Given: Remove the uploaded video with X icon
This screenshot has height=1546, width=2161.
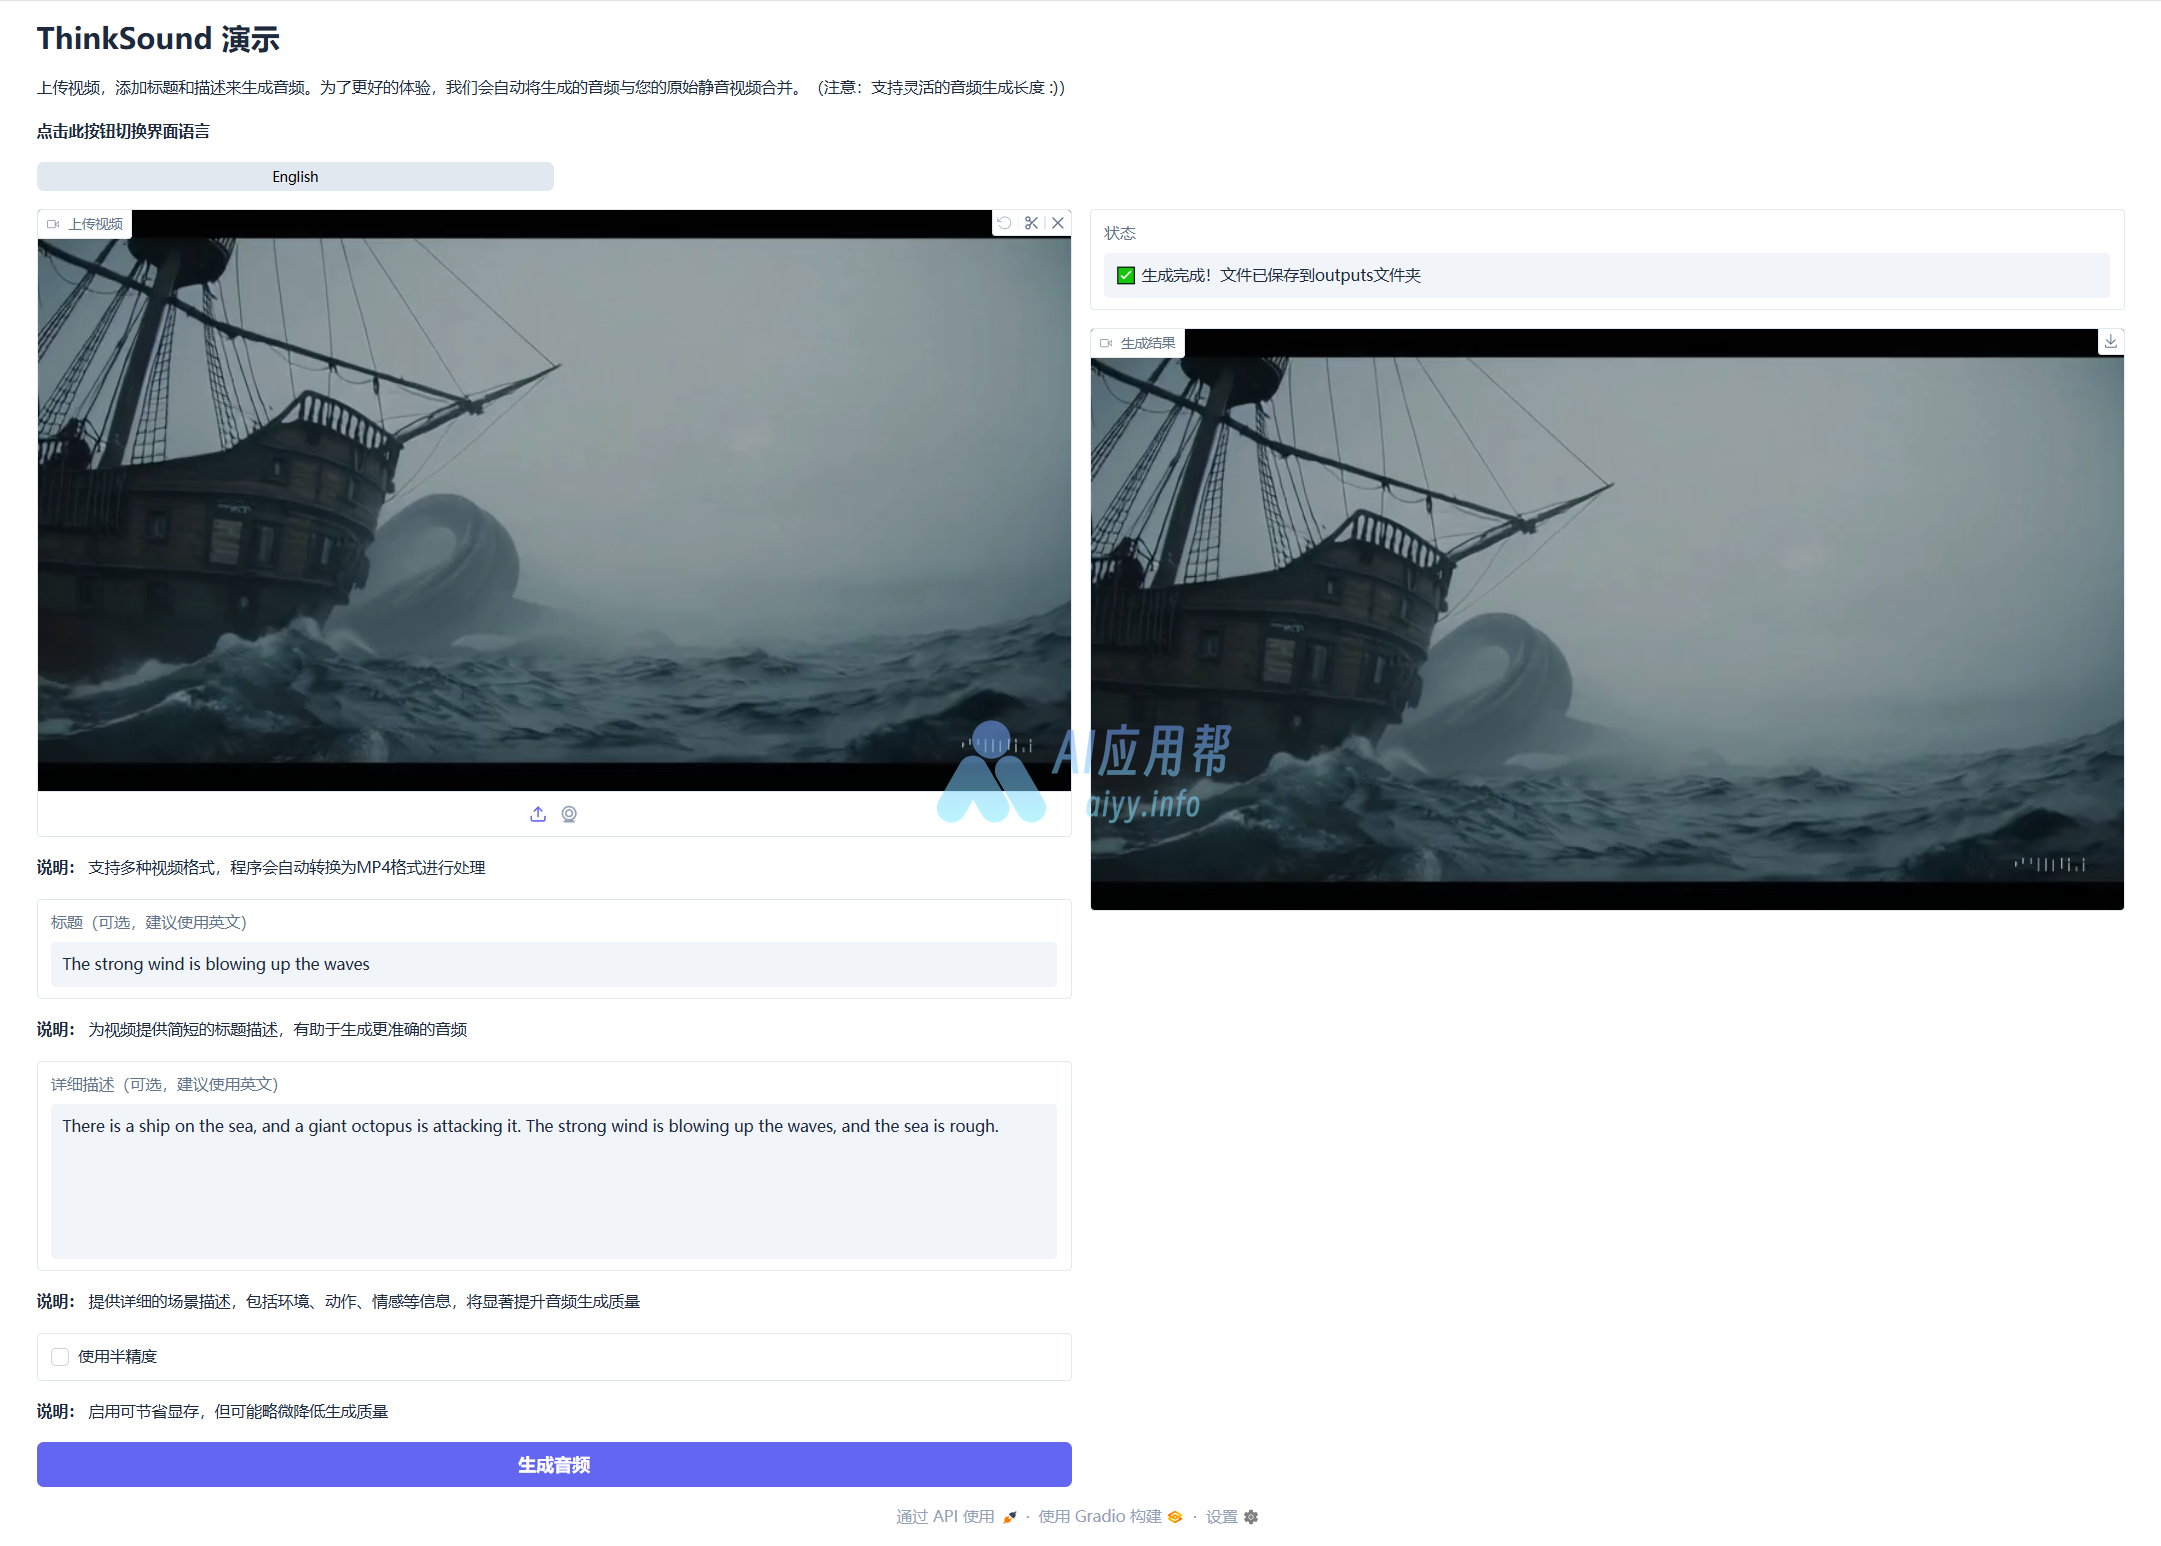Looking at the screenshot, I should (x=1058, y=223).
